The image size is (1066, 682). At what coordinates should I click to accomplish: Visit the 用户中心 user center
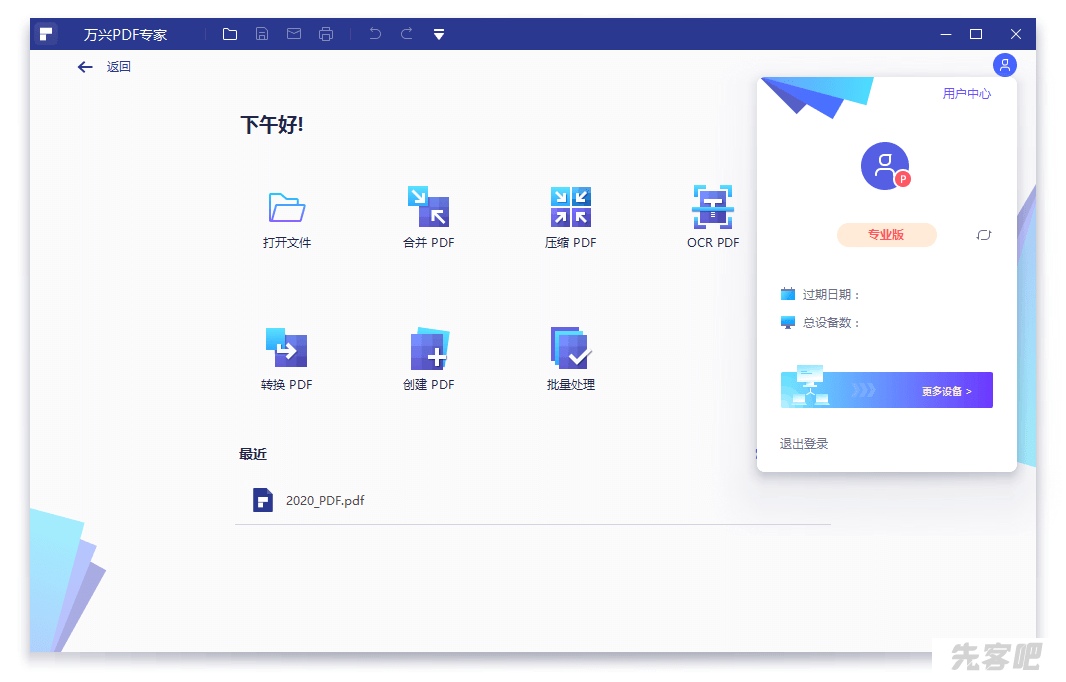click(966, 93)
